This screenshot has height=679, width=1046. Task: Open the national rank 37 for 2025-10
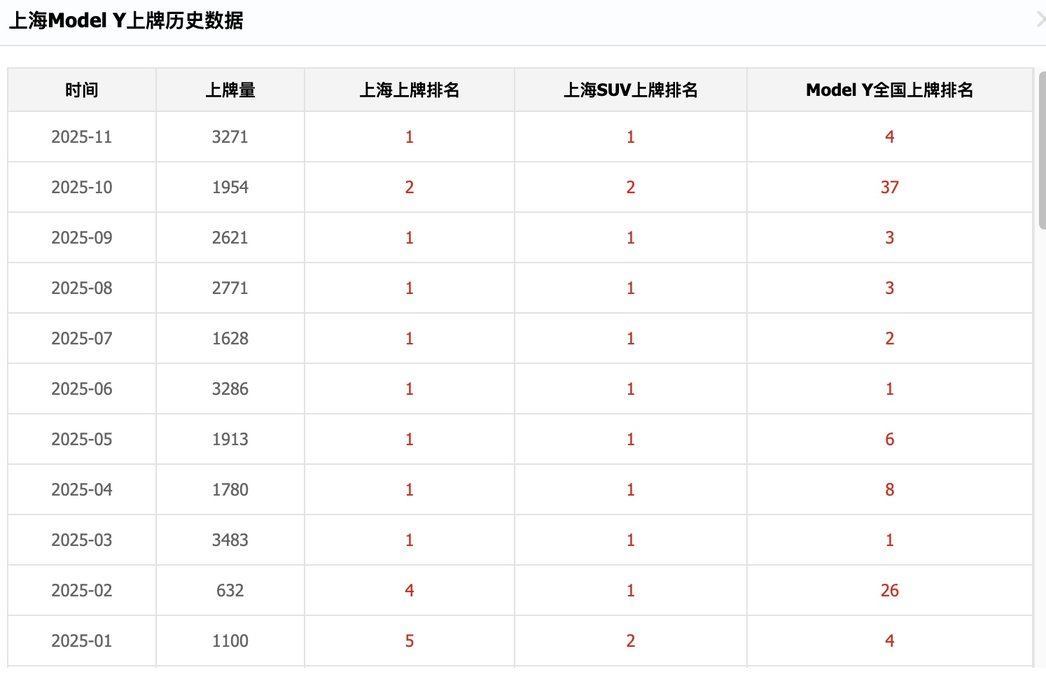889,187
